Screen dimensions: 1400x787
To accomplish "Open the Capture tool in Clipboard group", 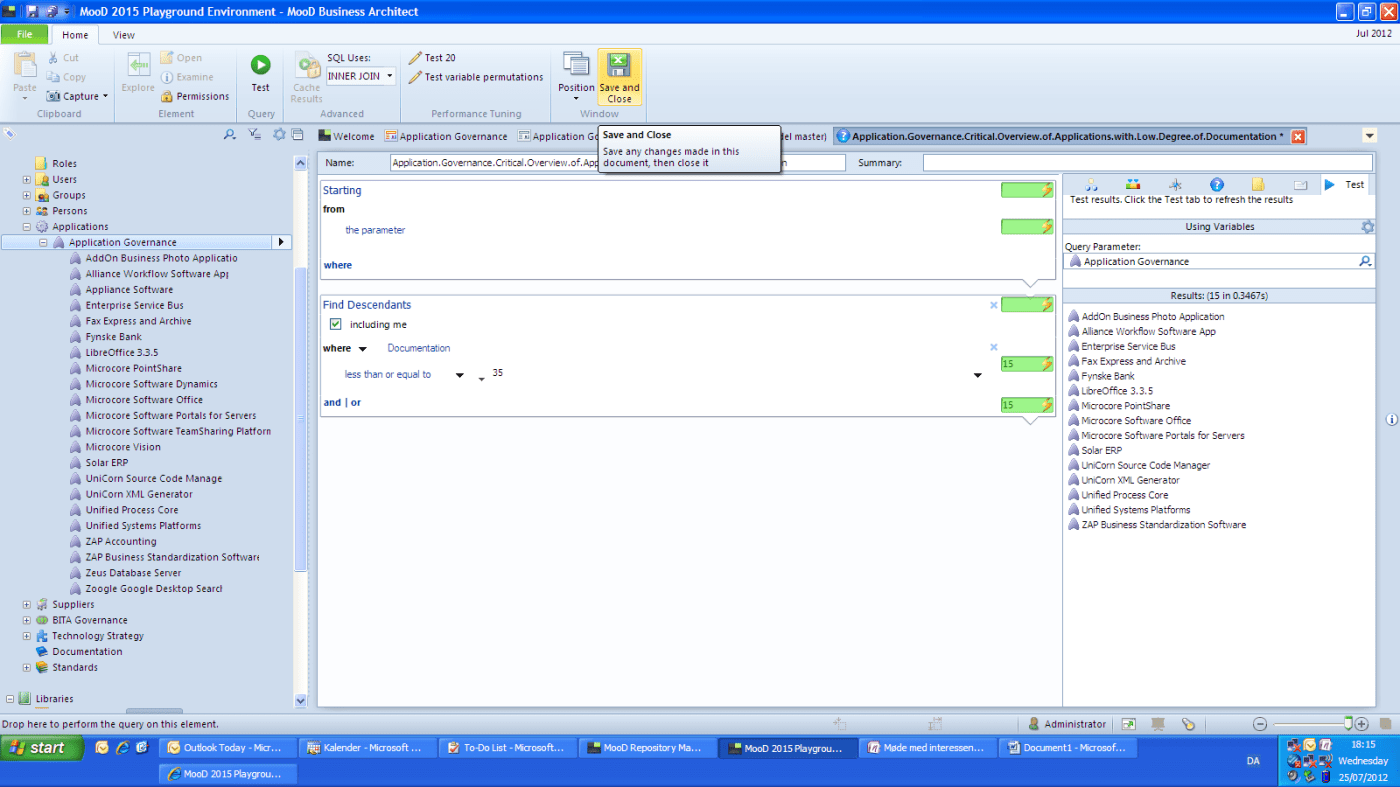I will point(78,97).
